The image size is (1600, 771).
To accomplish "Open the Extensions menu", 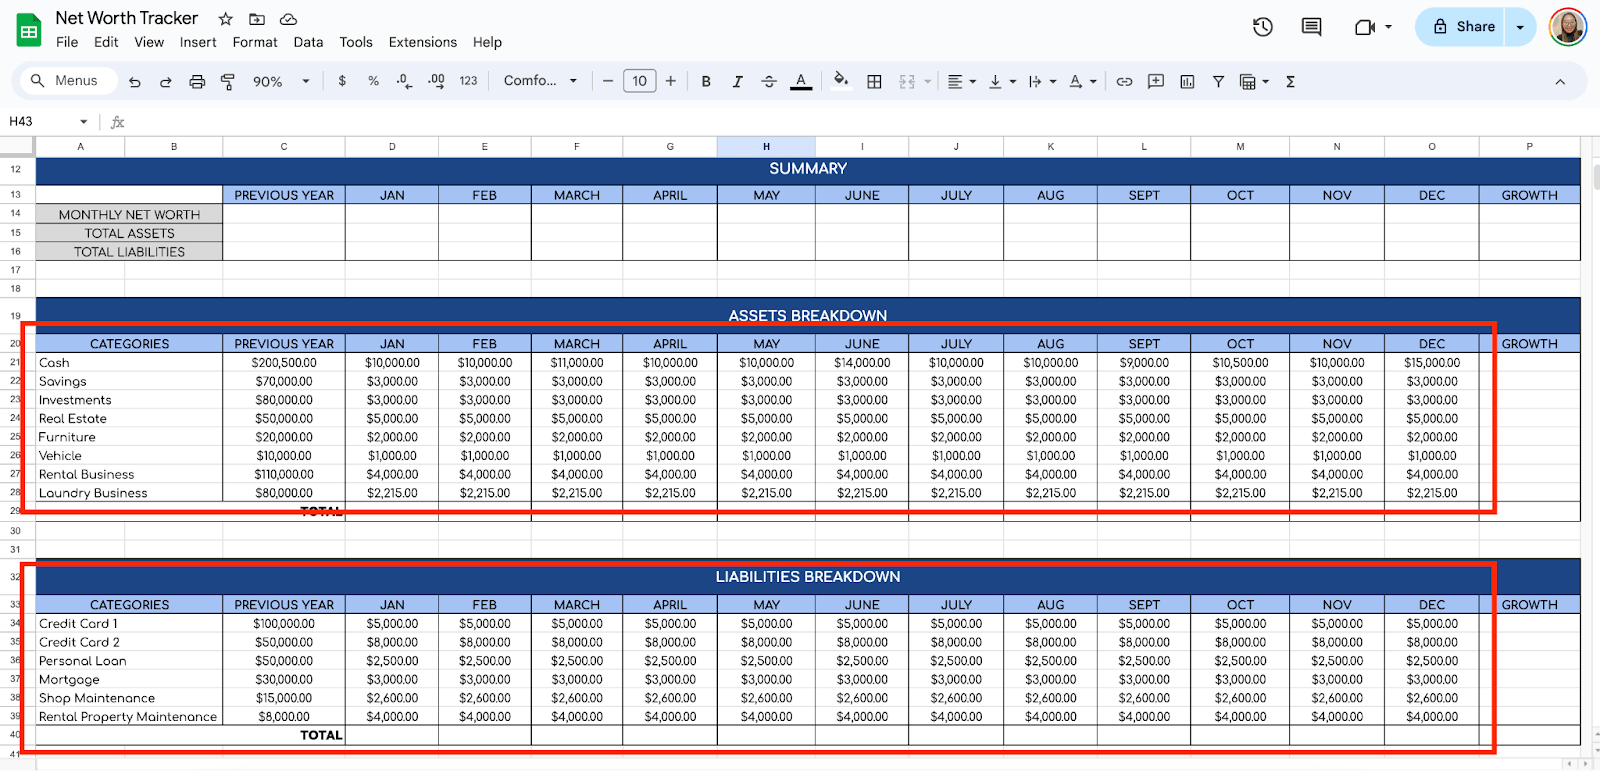I will (423, 42).
